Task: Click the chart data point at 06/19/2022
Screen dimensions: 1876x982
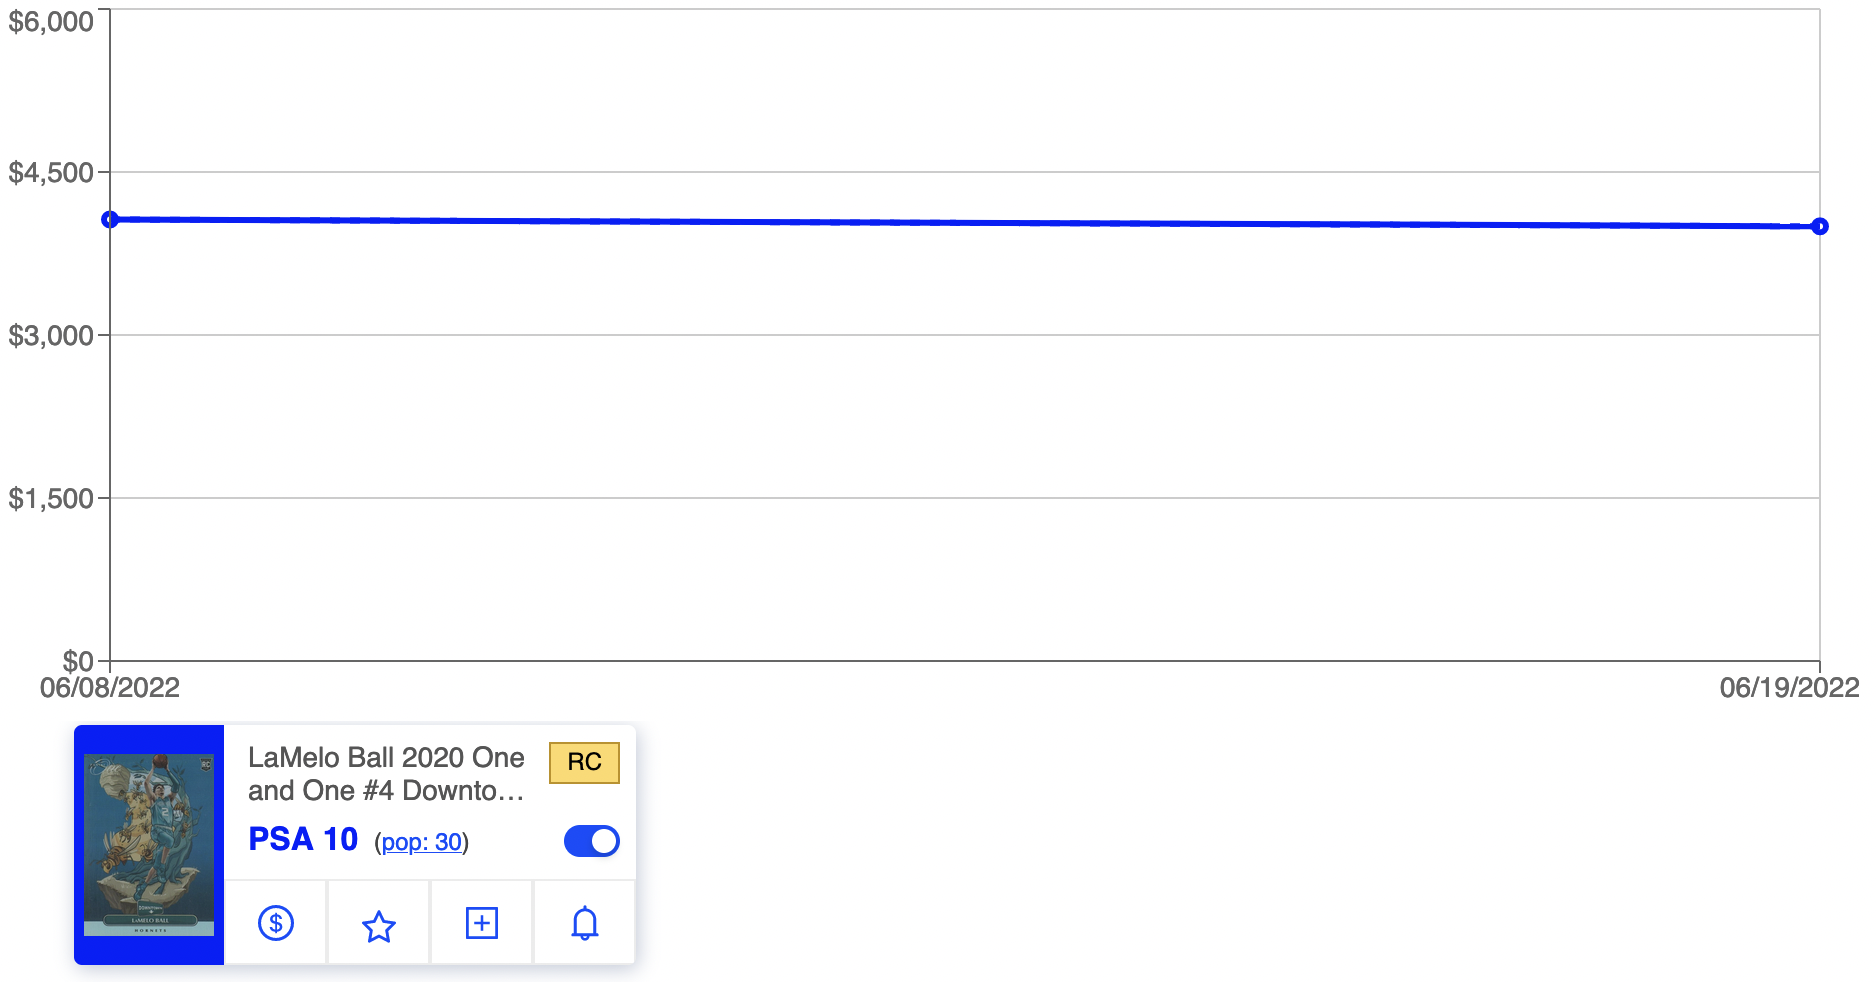Action: (x=1820, y=227)
